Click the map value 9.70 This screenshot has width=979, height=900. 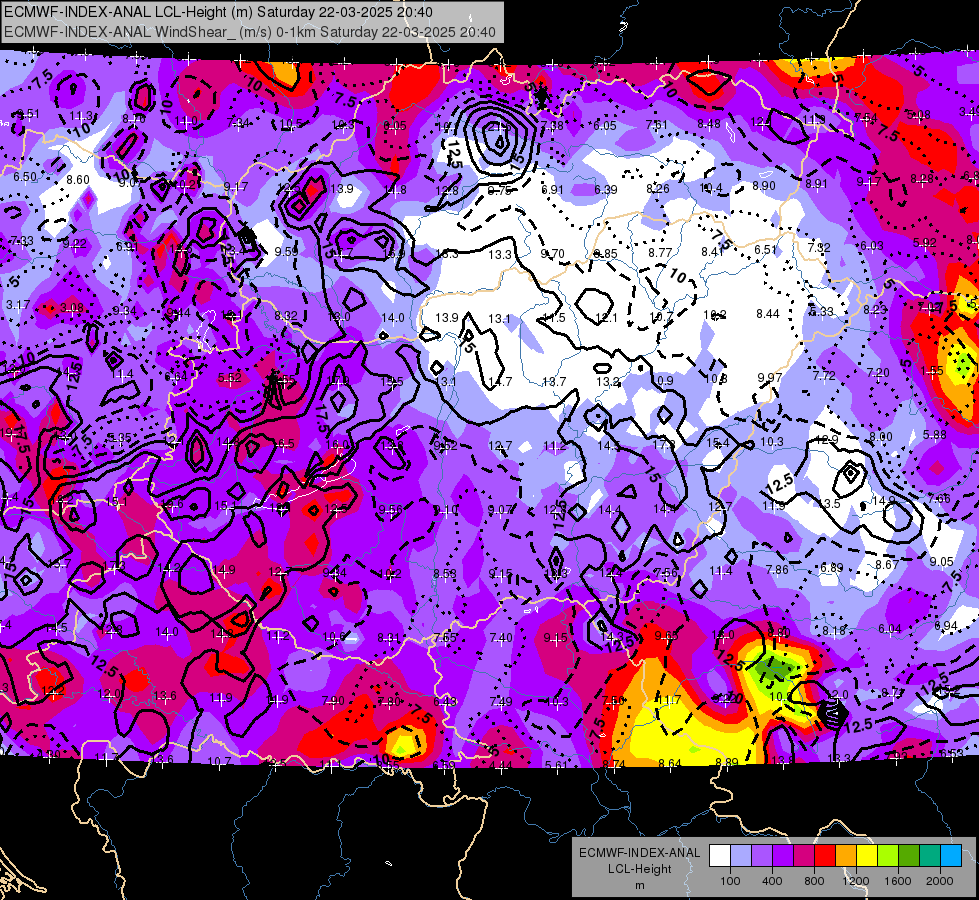click(x=553, y=254)
